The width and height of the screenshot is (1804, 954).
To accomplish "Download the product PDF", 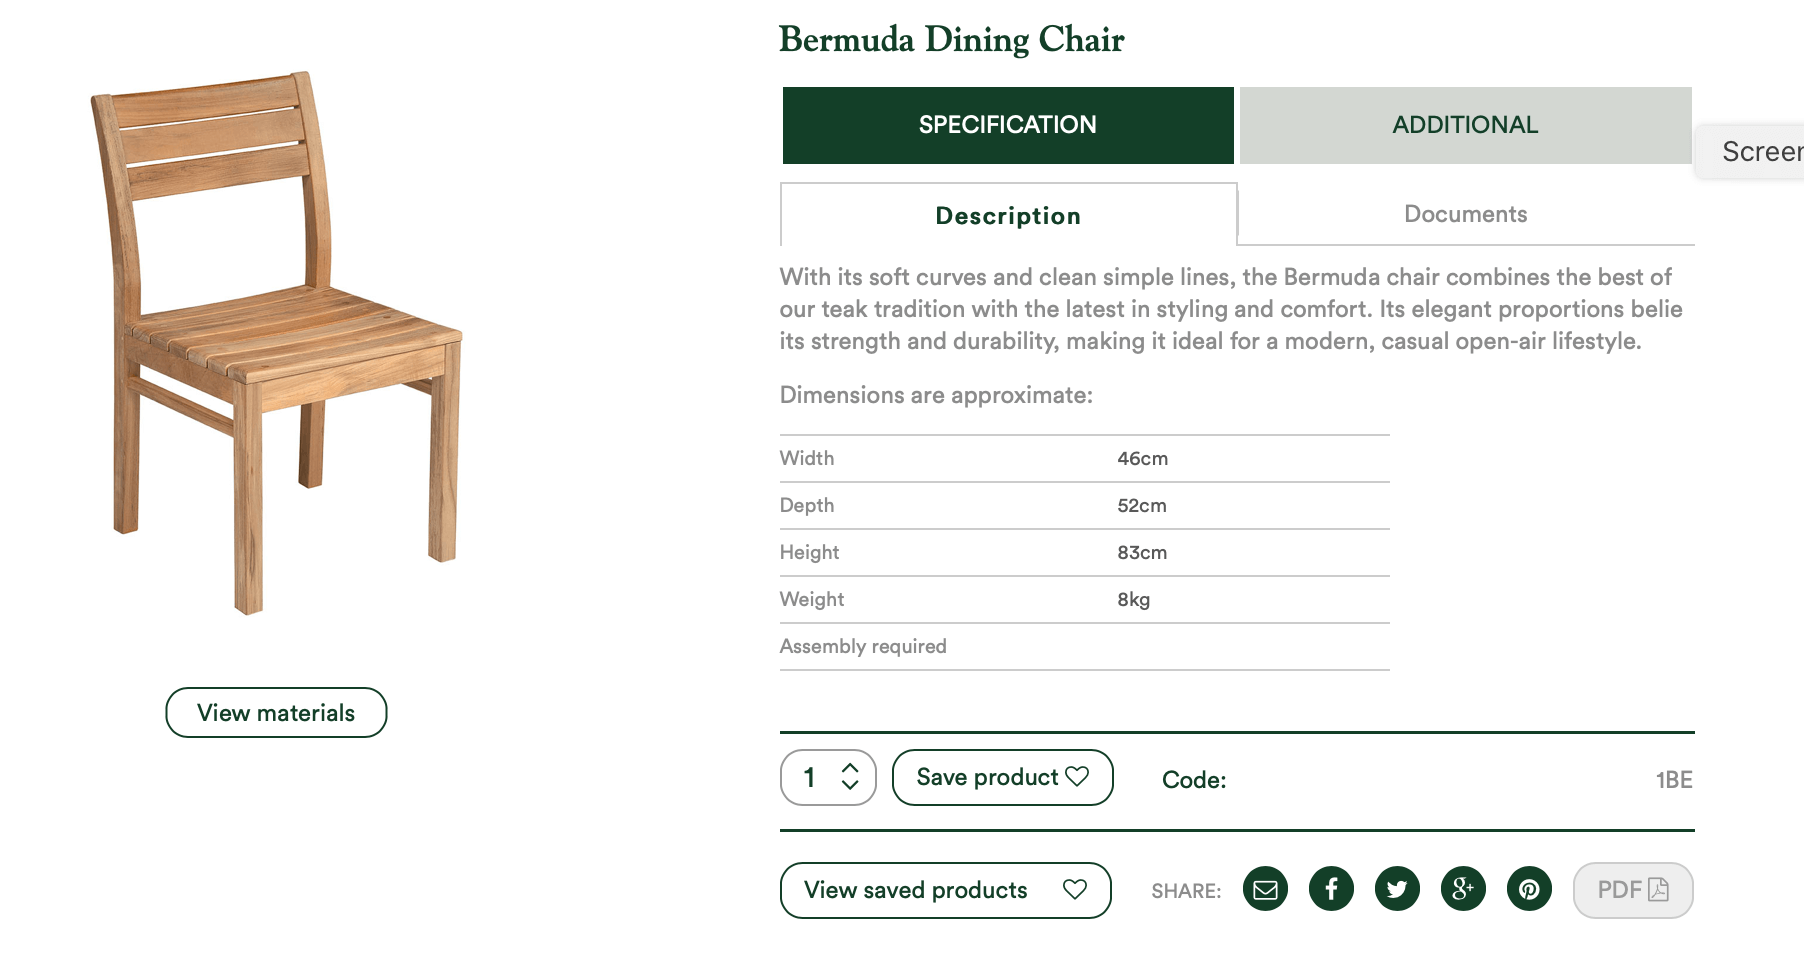I will point(1633,890).
